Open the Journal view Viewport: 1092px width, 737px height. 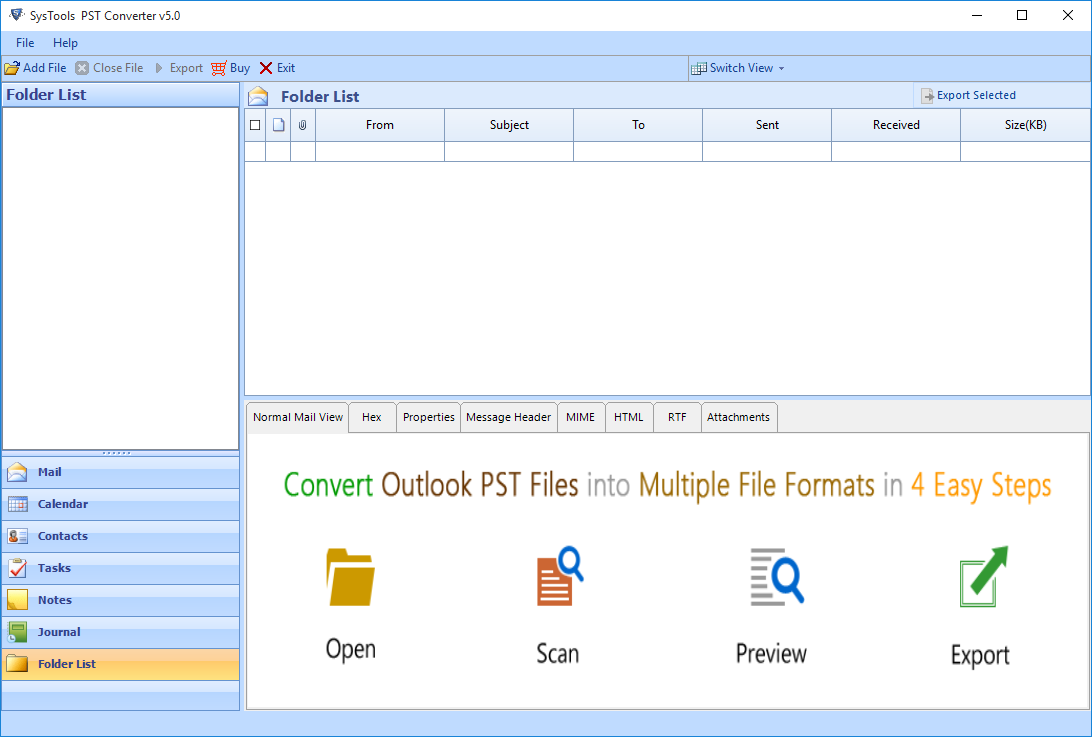(x=60, y=631)
